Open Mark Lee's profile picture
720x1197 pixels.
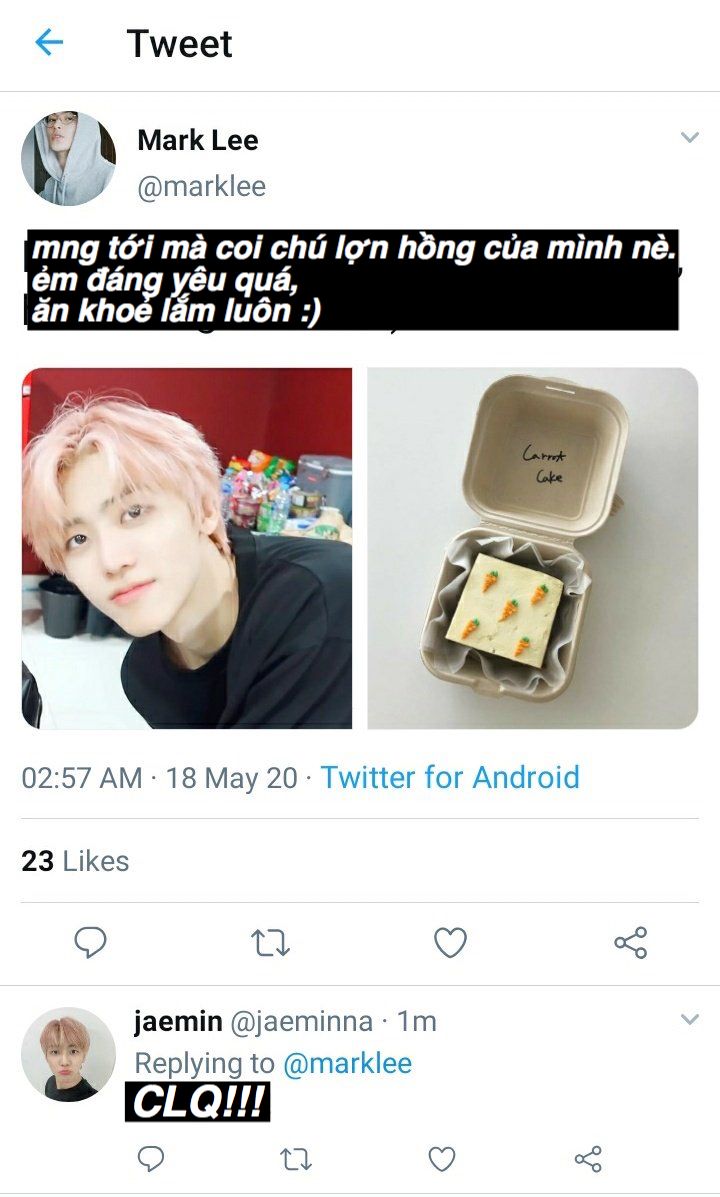(x=68, y=158)
